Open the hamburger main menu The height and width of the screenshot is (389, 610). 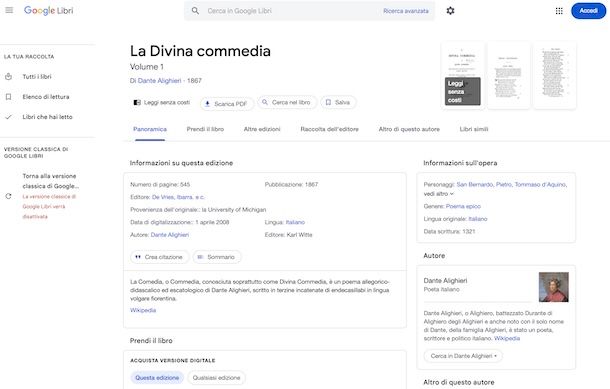coord(9,10)
